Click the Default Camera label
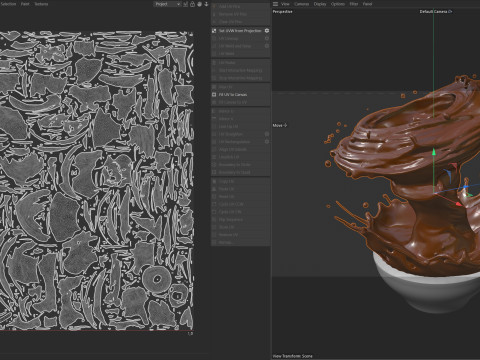480x360 pixels. pos(433,12)
